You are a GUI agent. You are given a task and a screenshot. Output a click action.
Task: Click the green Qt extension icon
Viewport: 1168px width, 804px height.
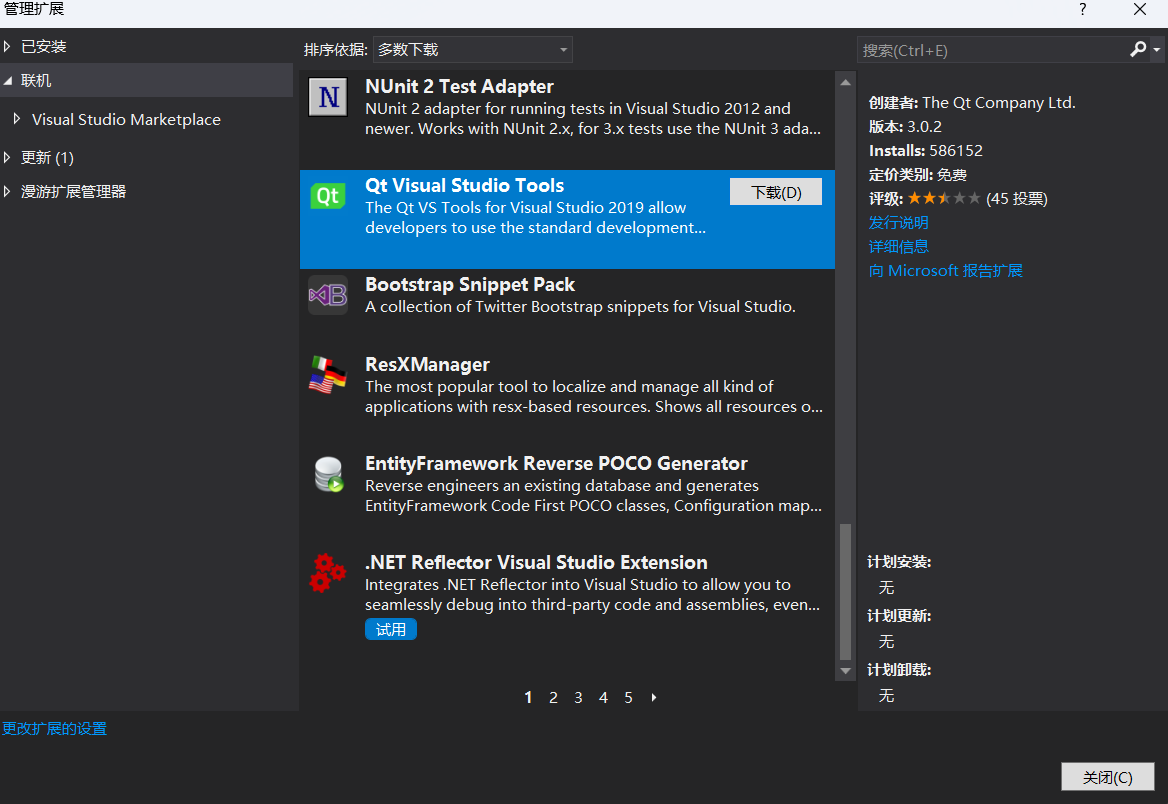[x=328, y=196]
